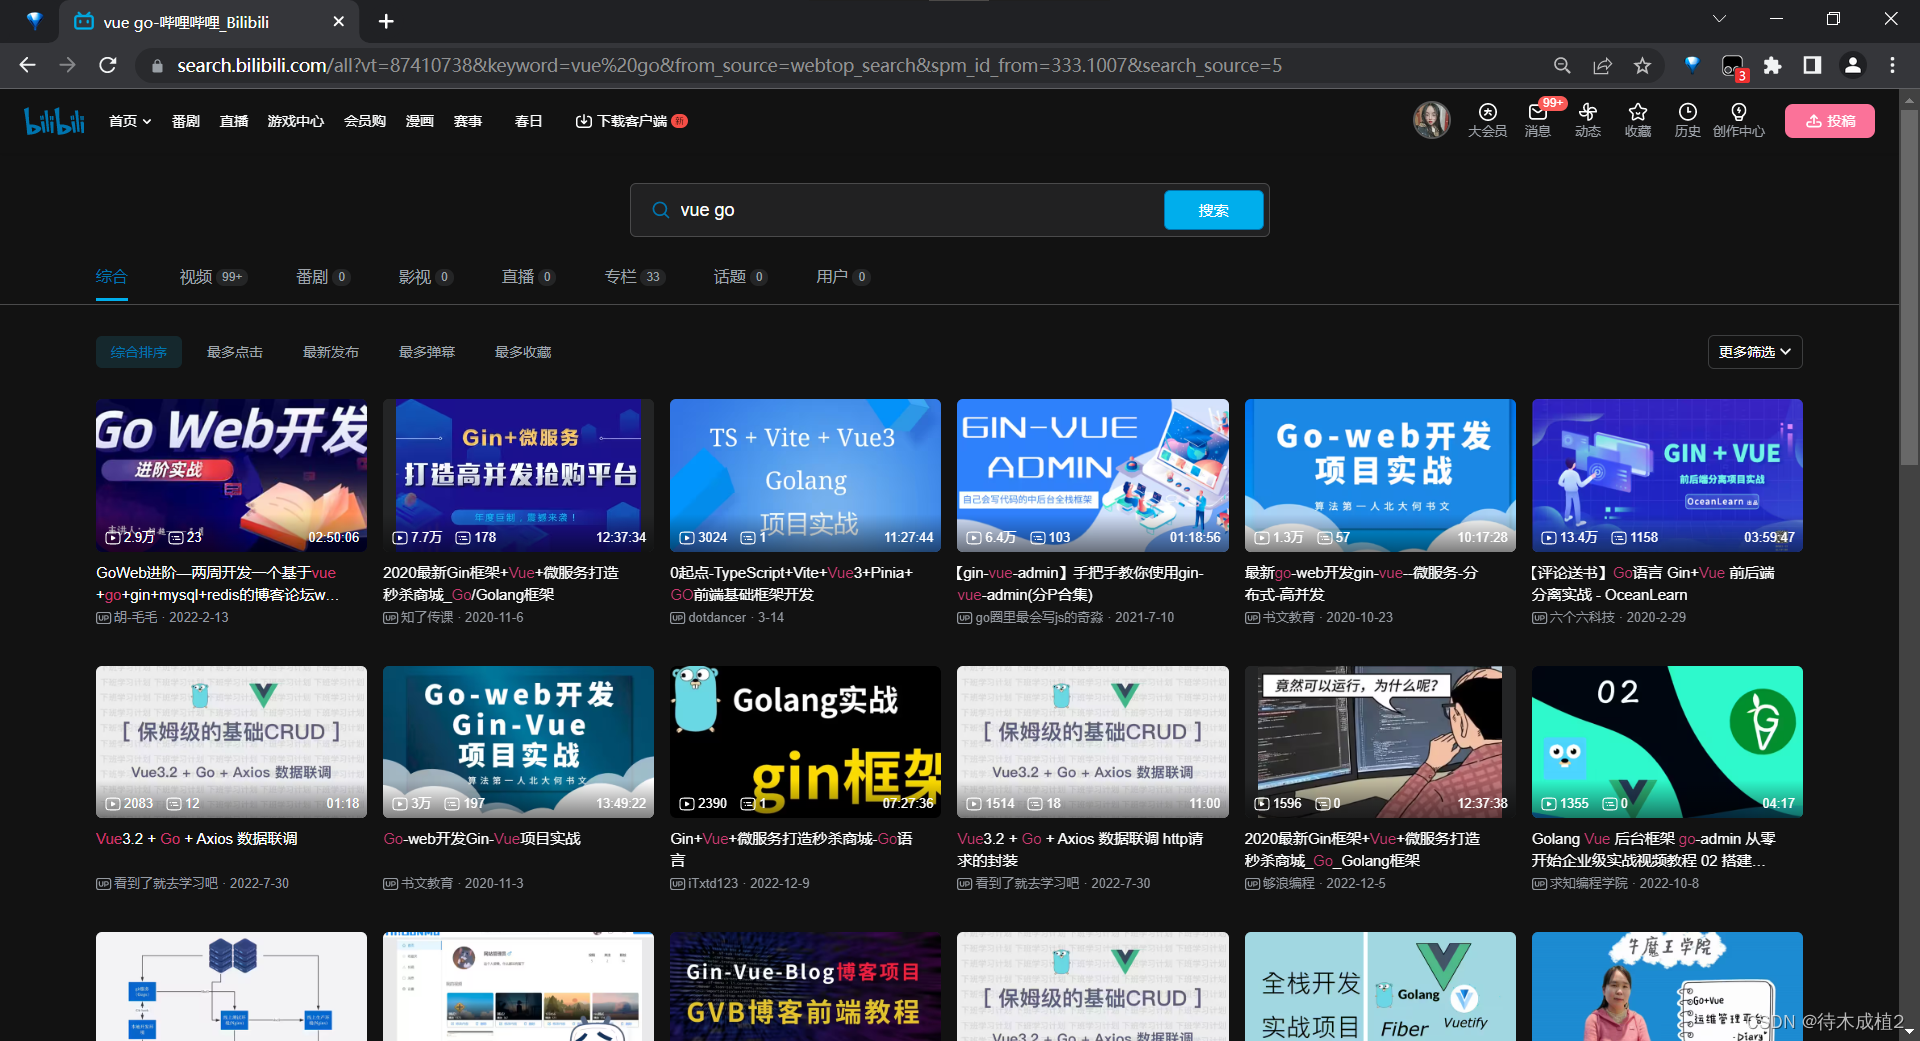Click the blue 搜索 search button

coord(1214,210)
